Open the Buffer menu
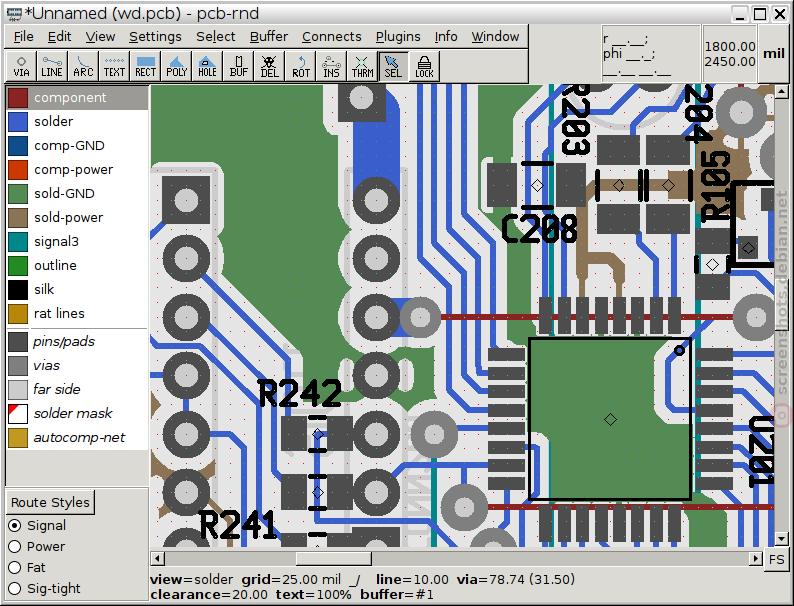 269,36
